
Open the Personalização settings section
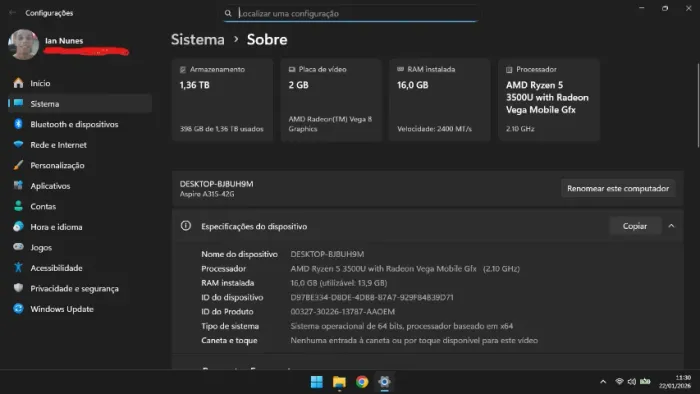80,165
